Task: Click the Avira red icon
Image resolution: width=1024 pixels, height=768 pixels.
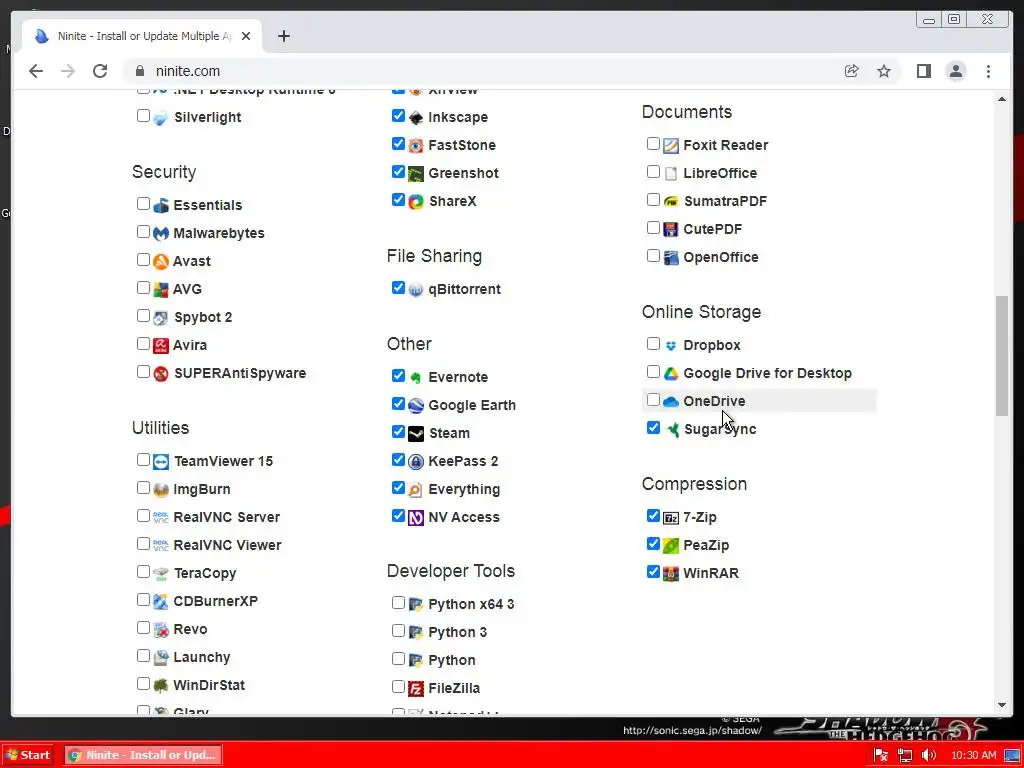Action: click(x=161, y=345)
